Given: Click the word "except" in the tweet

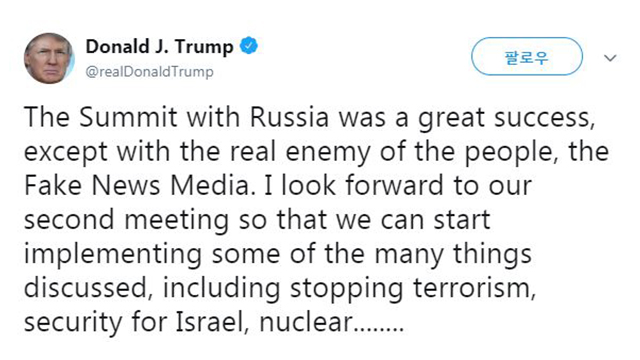Looking at the screenshot, I should [x=66, y=153].
